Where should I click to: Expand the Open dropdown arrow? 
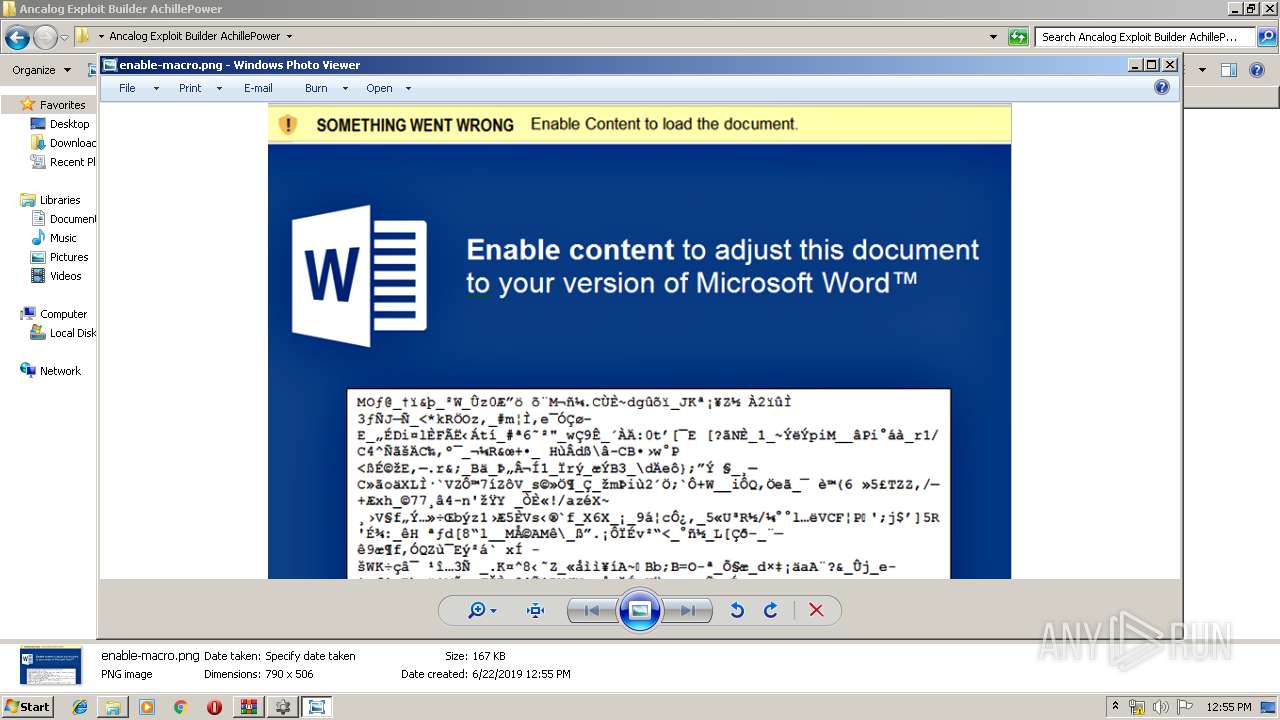(x=408, y=89)
